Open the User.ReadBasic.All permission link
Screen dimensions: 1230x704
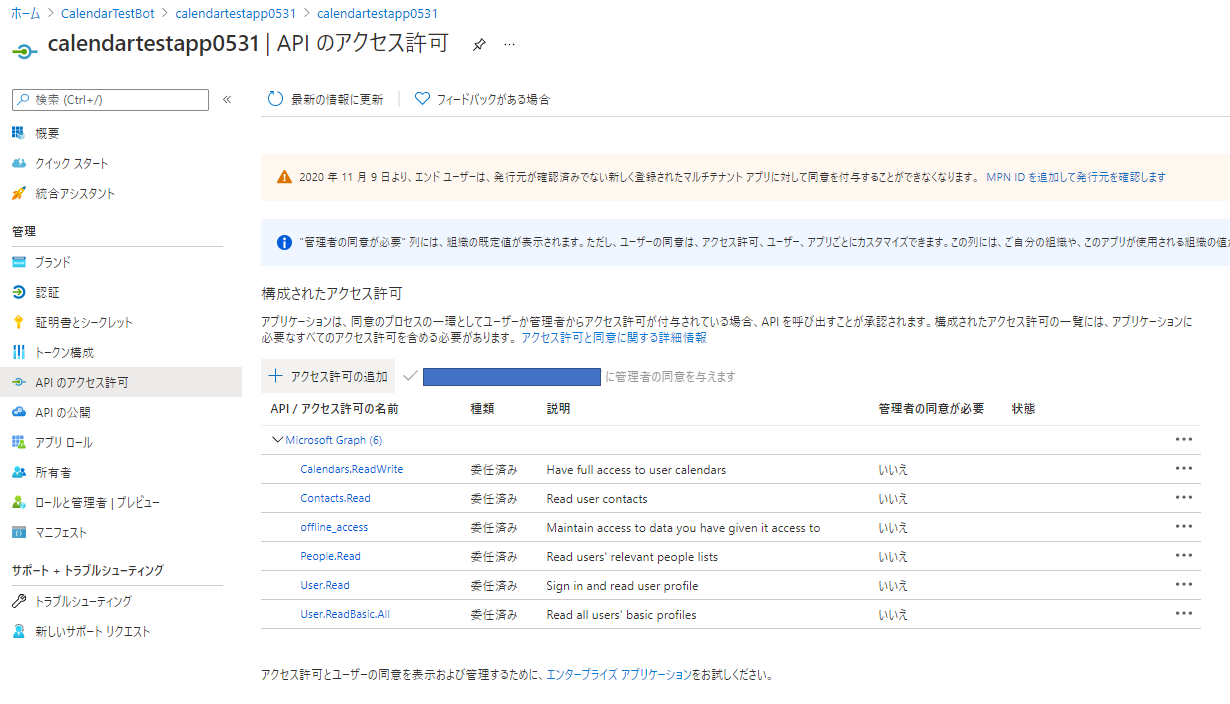click(x=345, y=614)
